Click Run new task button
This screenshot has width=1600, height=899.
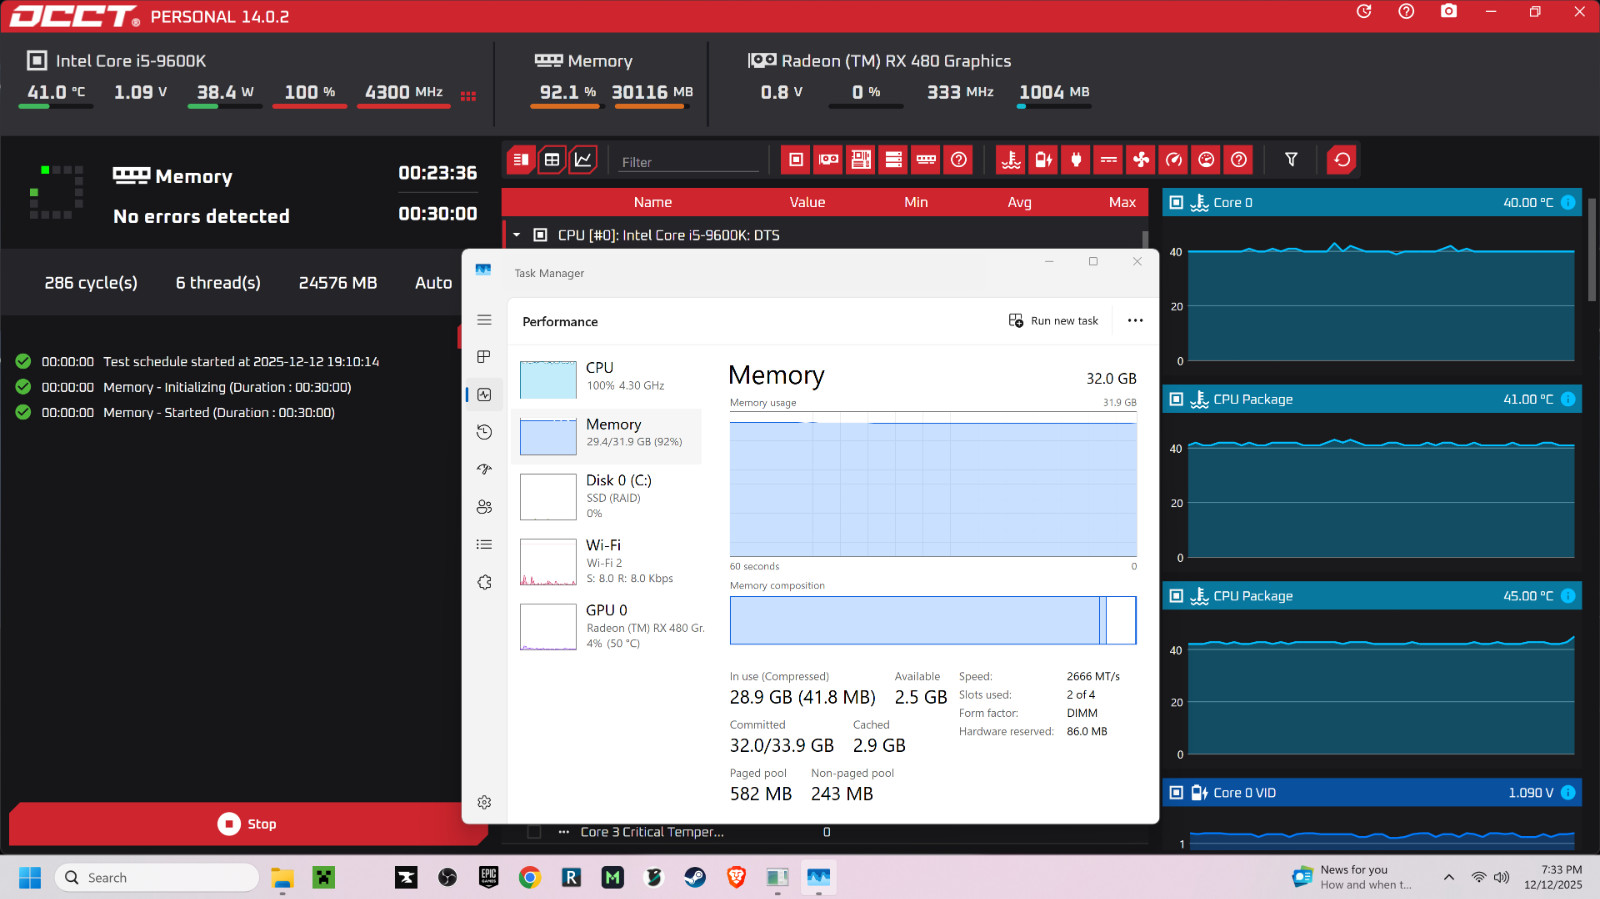click(x=1053, y=321)
